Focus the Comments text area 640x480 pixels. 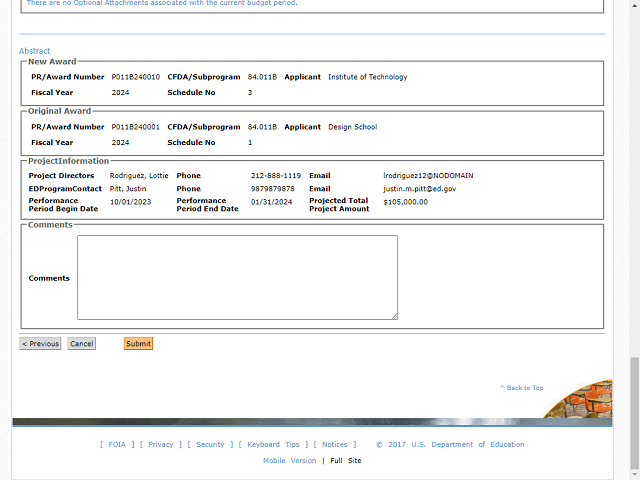click(238, 277)
